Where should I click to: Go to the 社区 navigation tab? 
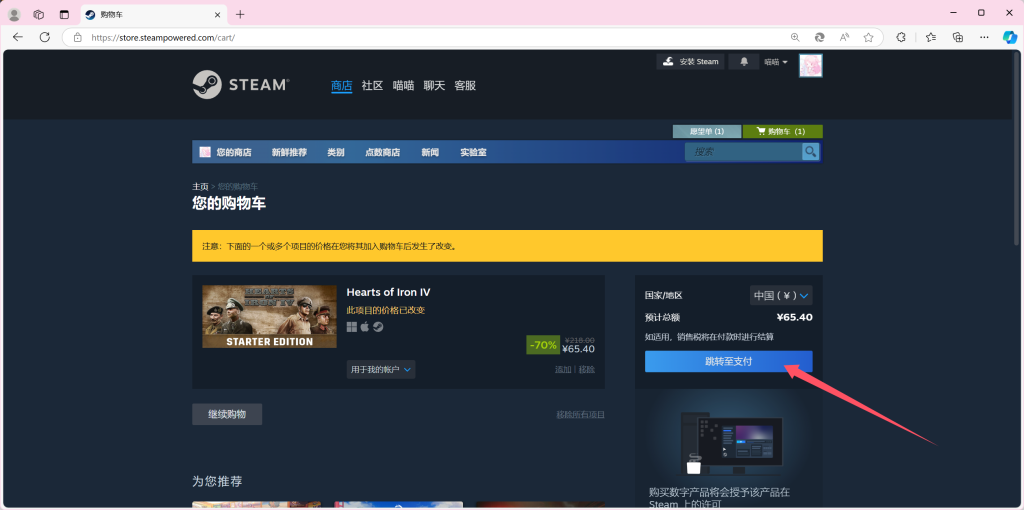372,86
